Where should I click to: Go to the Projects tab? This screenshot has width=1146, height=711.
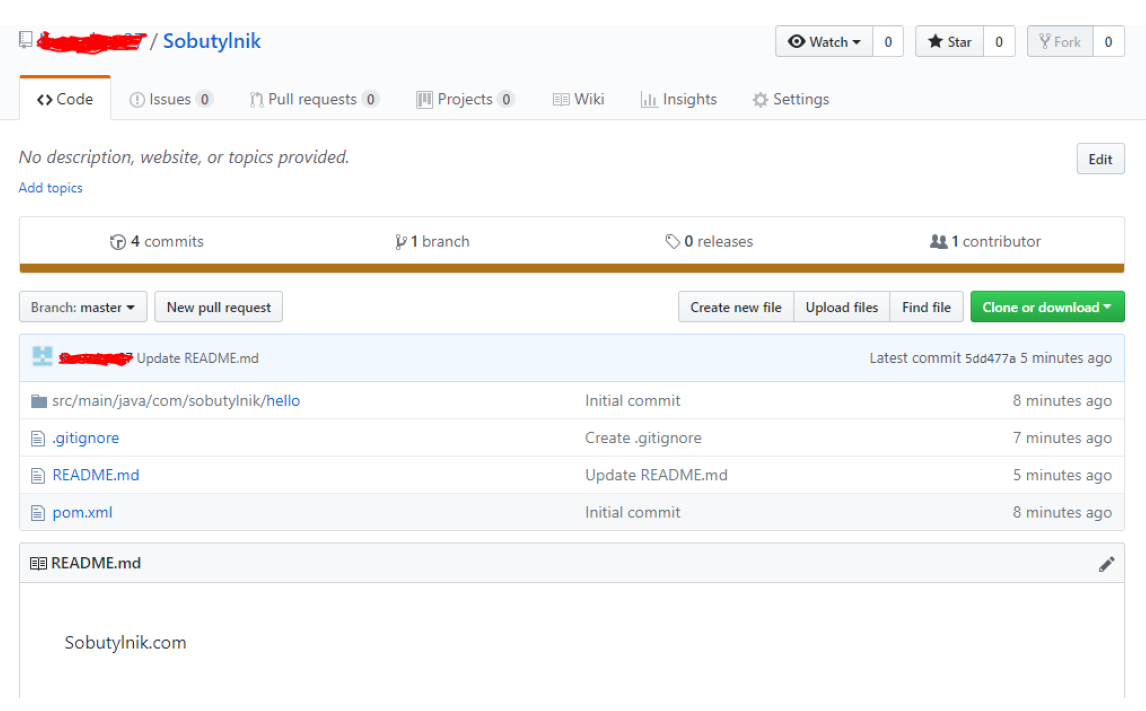pyautogui.click(x=465, y=99)
